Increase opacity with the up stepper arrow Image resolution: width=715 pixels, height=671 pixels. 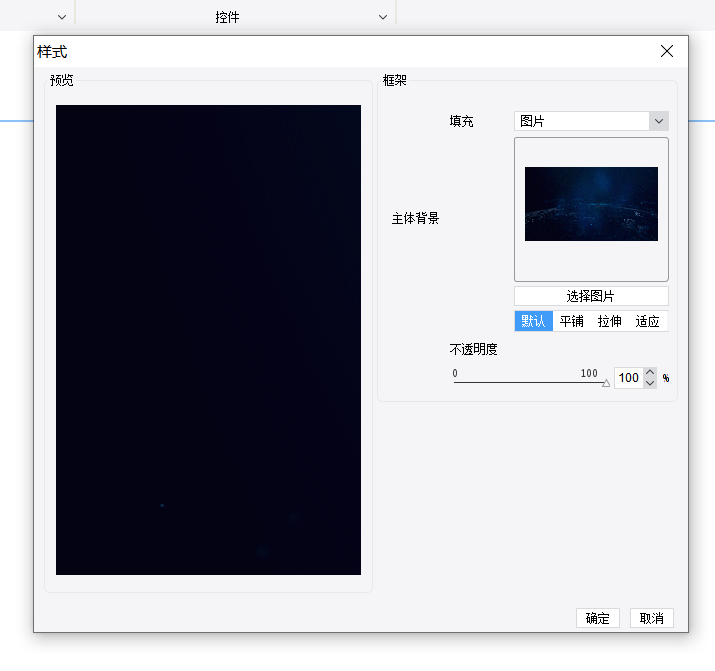point(650,373)
